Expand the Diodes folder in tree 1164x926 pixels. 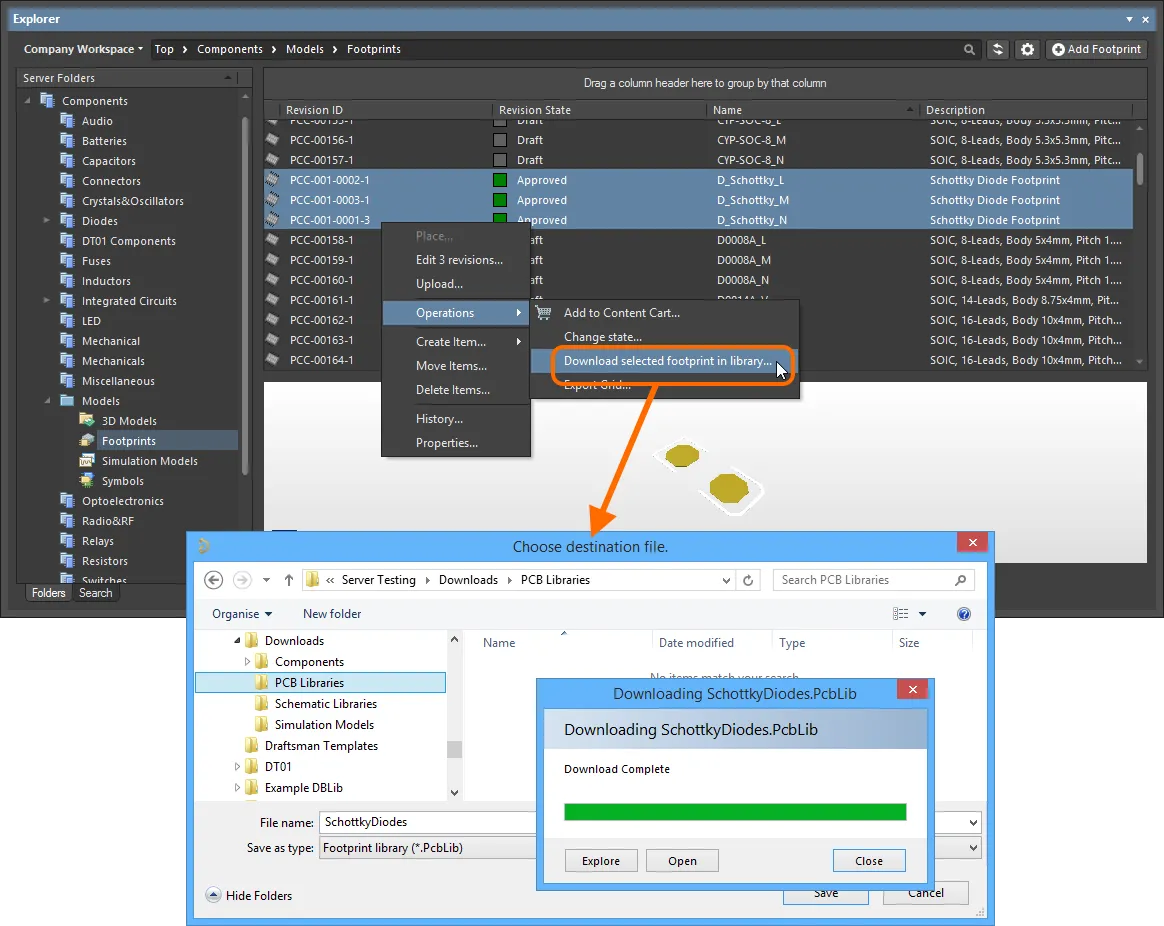[x=47, y=221]
